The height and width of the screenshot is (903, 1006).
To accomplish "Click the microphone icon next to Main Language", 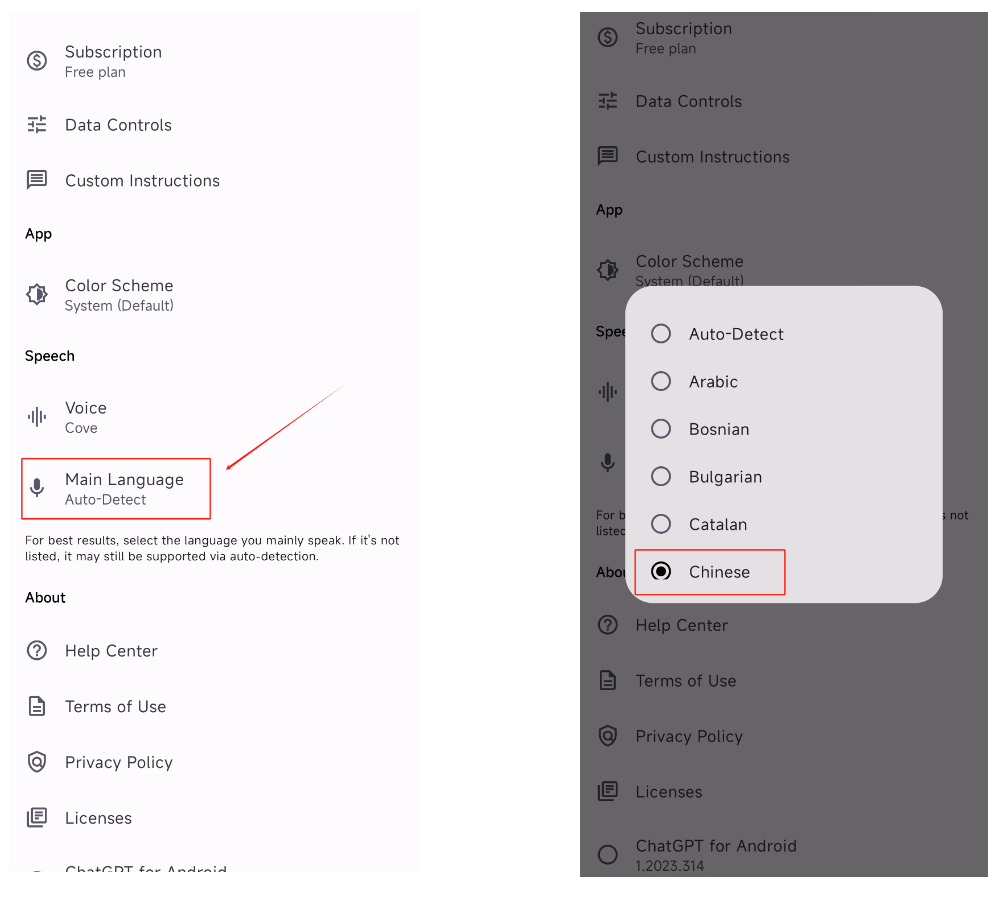I will click(x=37, y=488).
